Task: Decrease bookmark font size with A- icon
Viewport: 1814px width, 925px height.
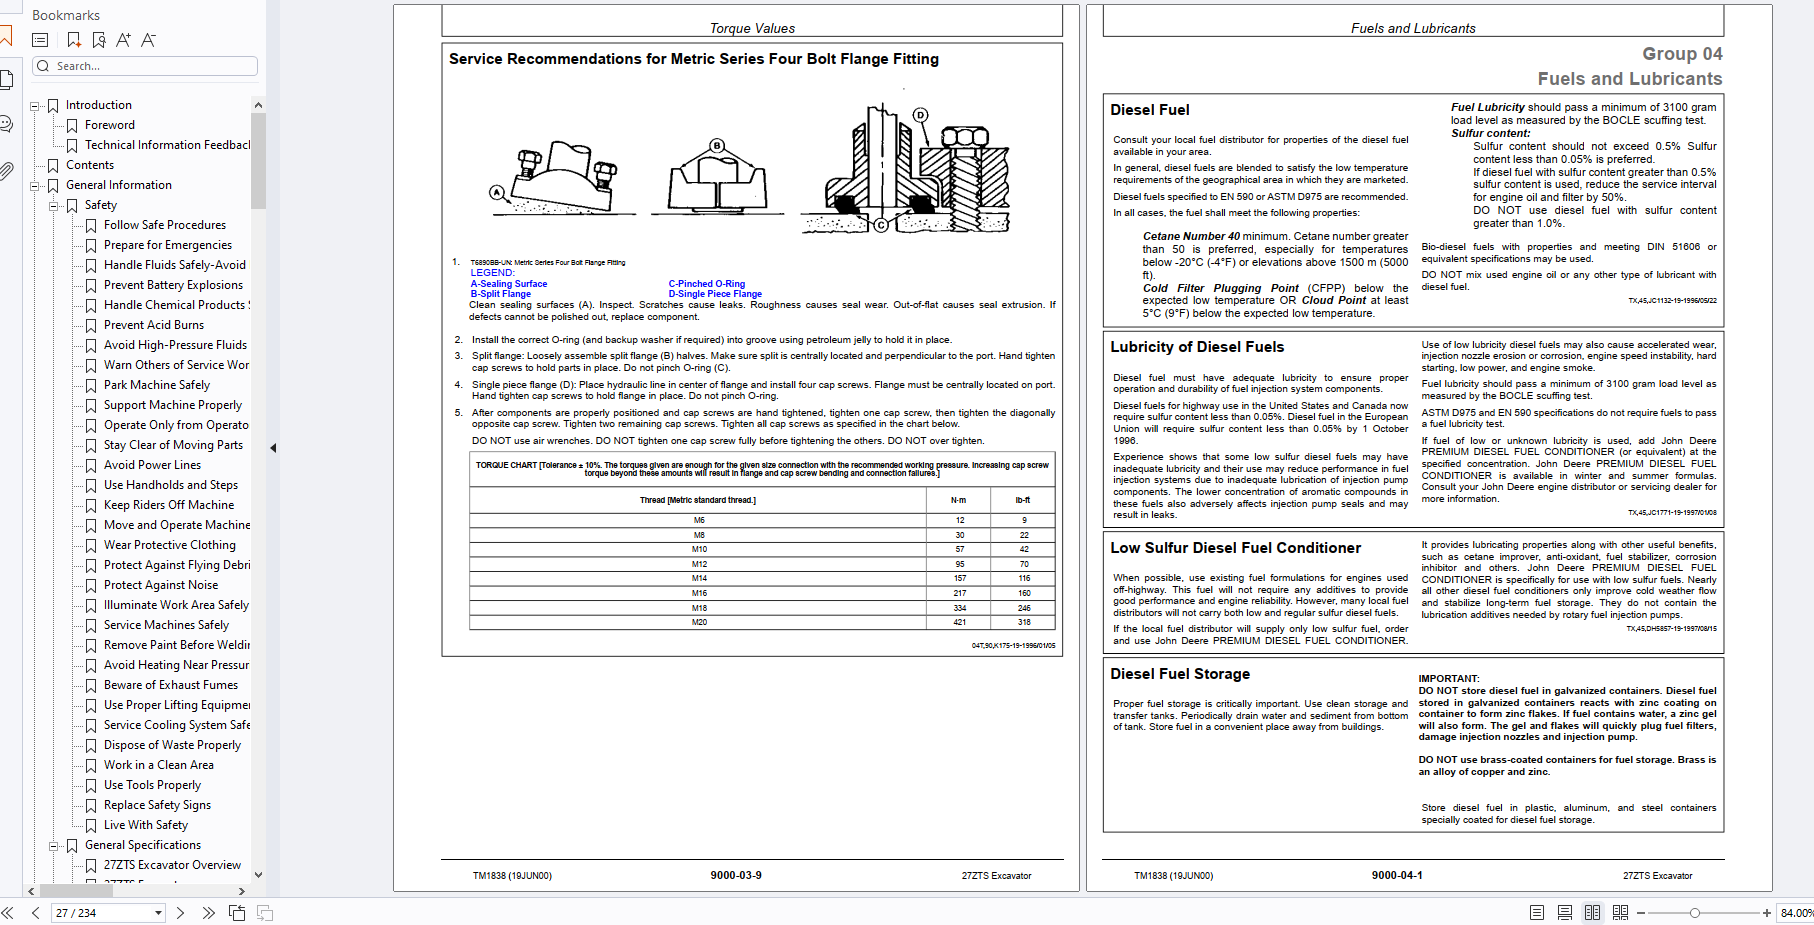Action: (x=148, y=40)
